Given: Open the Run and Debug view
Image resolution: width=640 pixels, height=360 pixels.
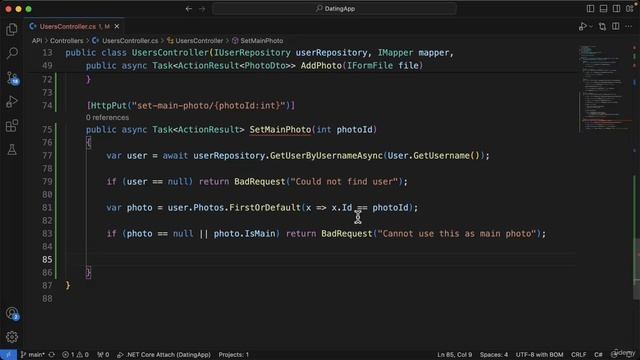Looking at the screenshot, I should pos(12,102).
